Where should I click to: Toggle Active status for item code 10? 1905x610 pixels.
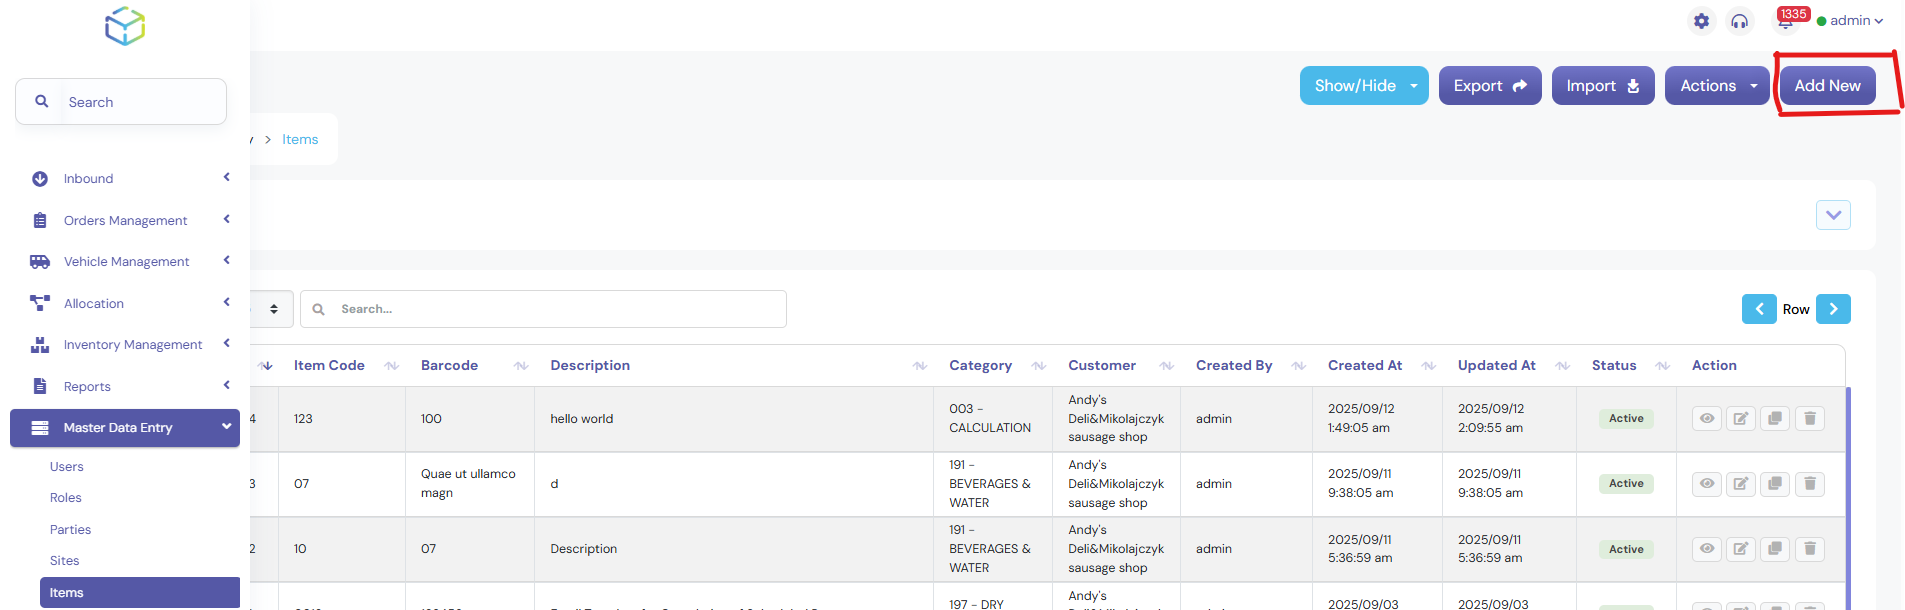(x=1625, y=549)
